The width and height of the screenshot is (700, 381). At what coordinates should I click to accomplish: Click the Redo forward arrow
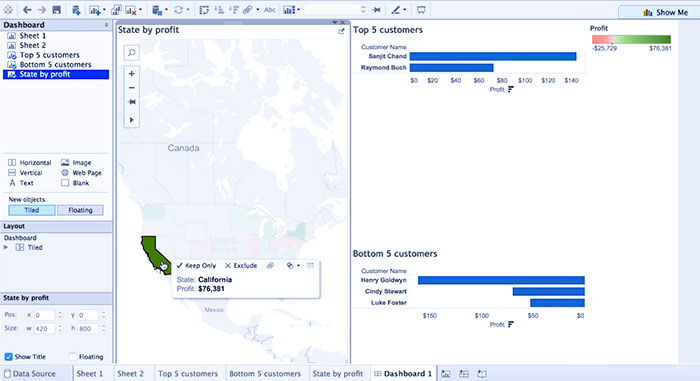coord(42,9)
